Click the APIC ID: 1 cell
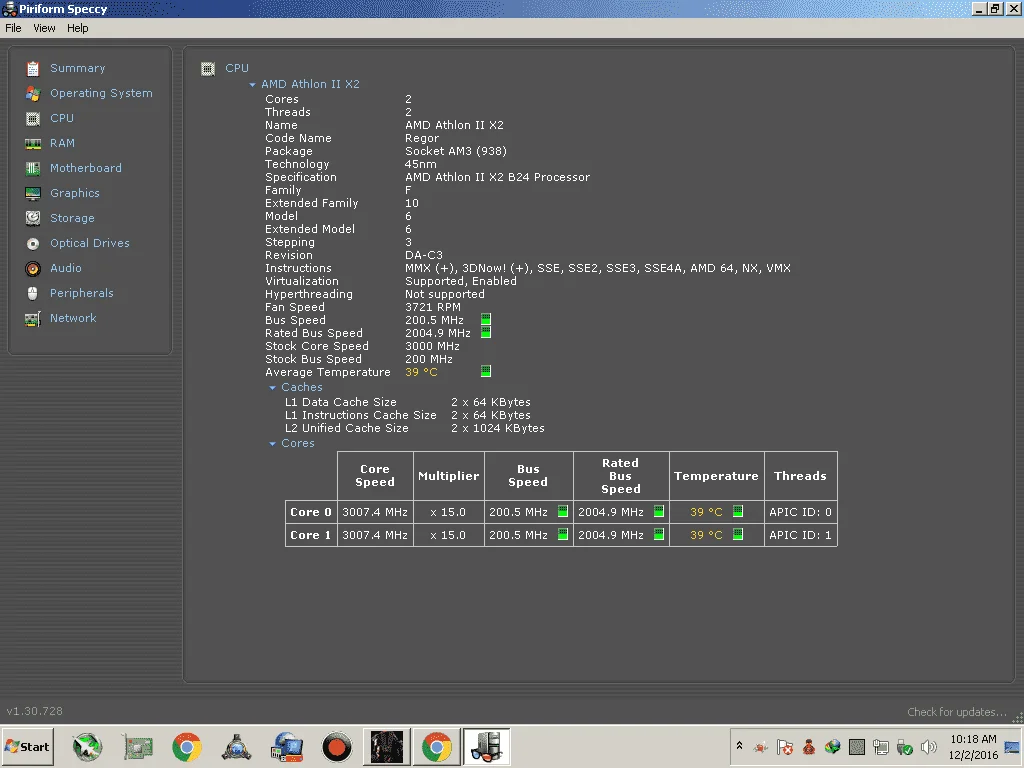The image size is (1024, 768). [800, 535]
